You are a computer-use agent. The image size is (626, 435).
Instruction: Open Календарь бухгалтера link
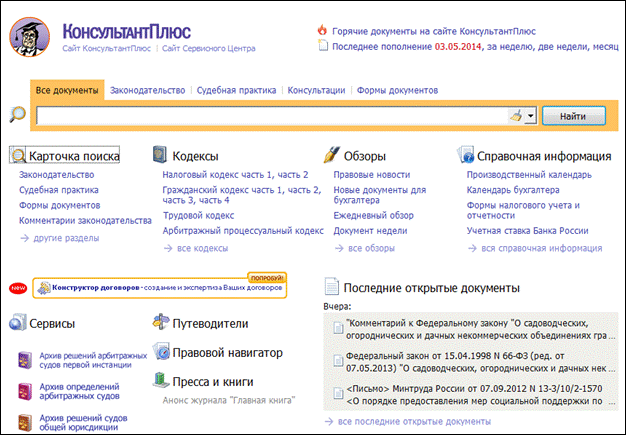(x=513, y=190)
